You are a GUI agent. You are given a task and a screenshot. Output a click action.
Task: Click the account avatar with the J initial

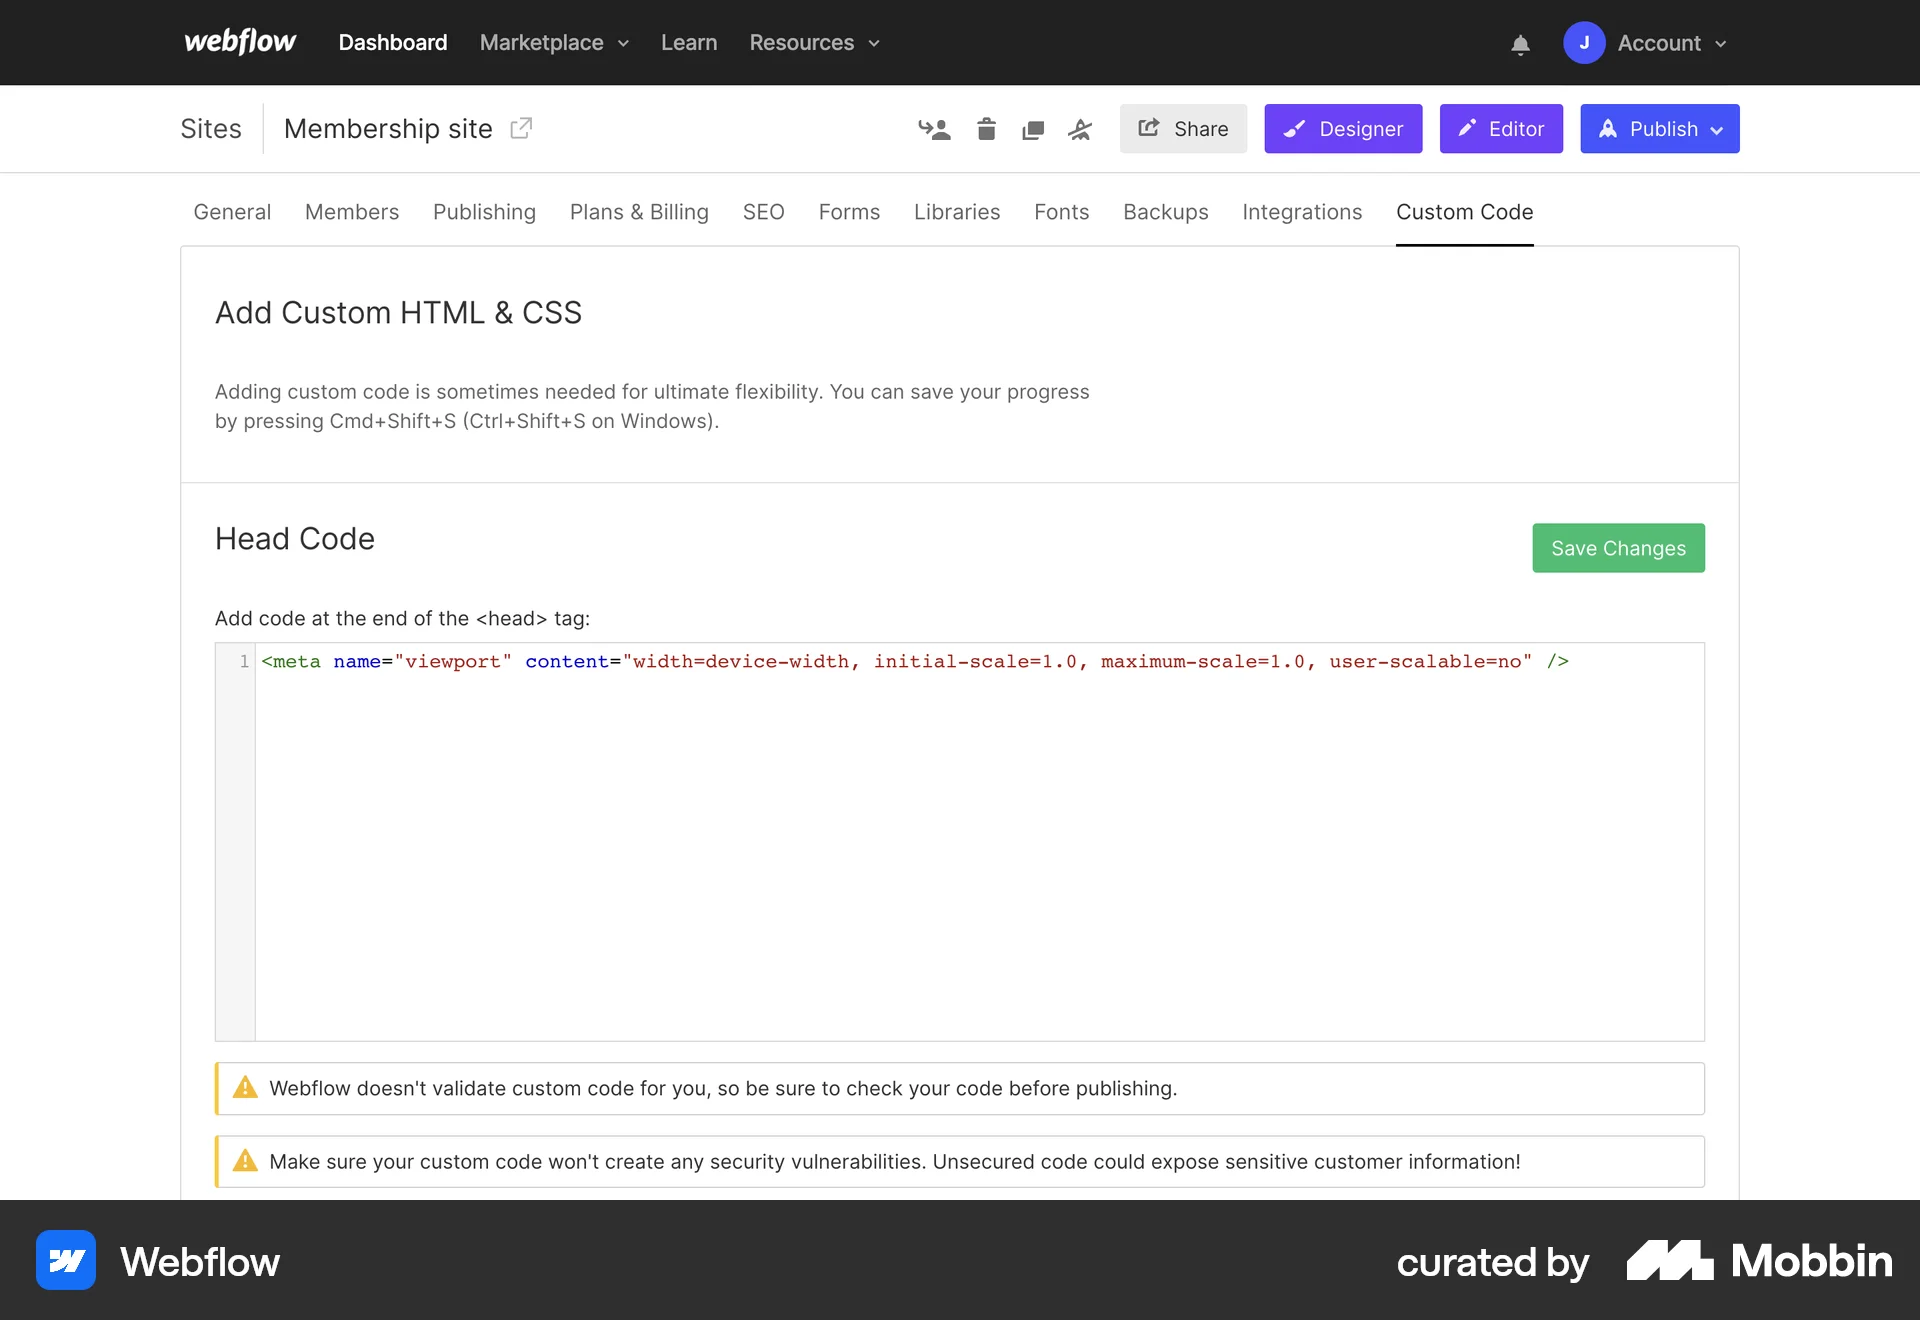pyautogui.click(x=1584, y=43)
